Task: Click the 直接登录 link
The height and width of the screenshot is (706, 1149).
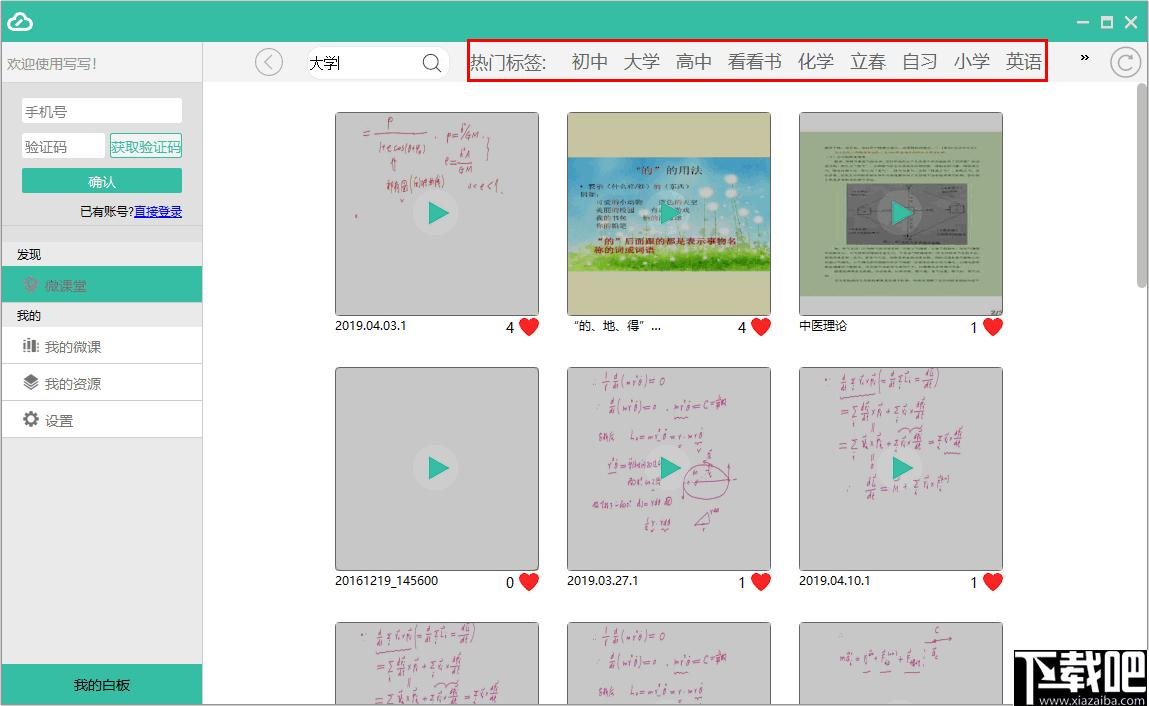Action: tap(158, 211)
